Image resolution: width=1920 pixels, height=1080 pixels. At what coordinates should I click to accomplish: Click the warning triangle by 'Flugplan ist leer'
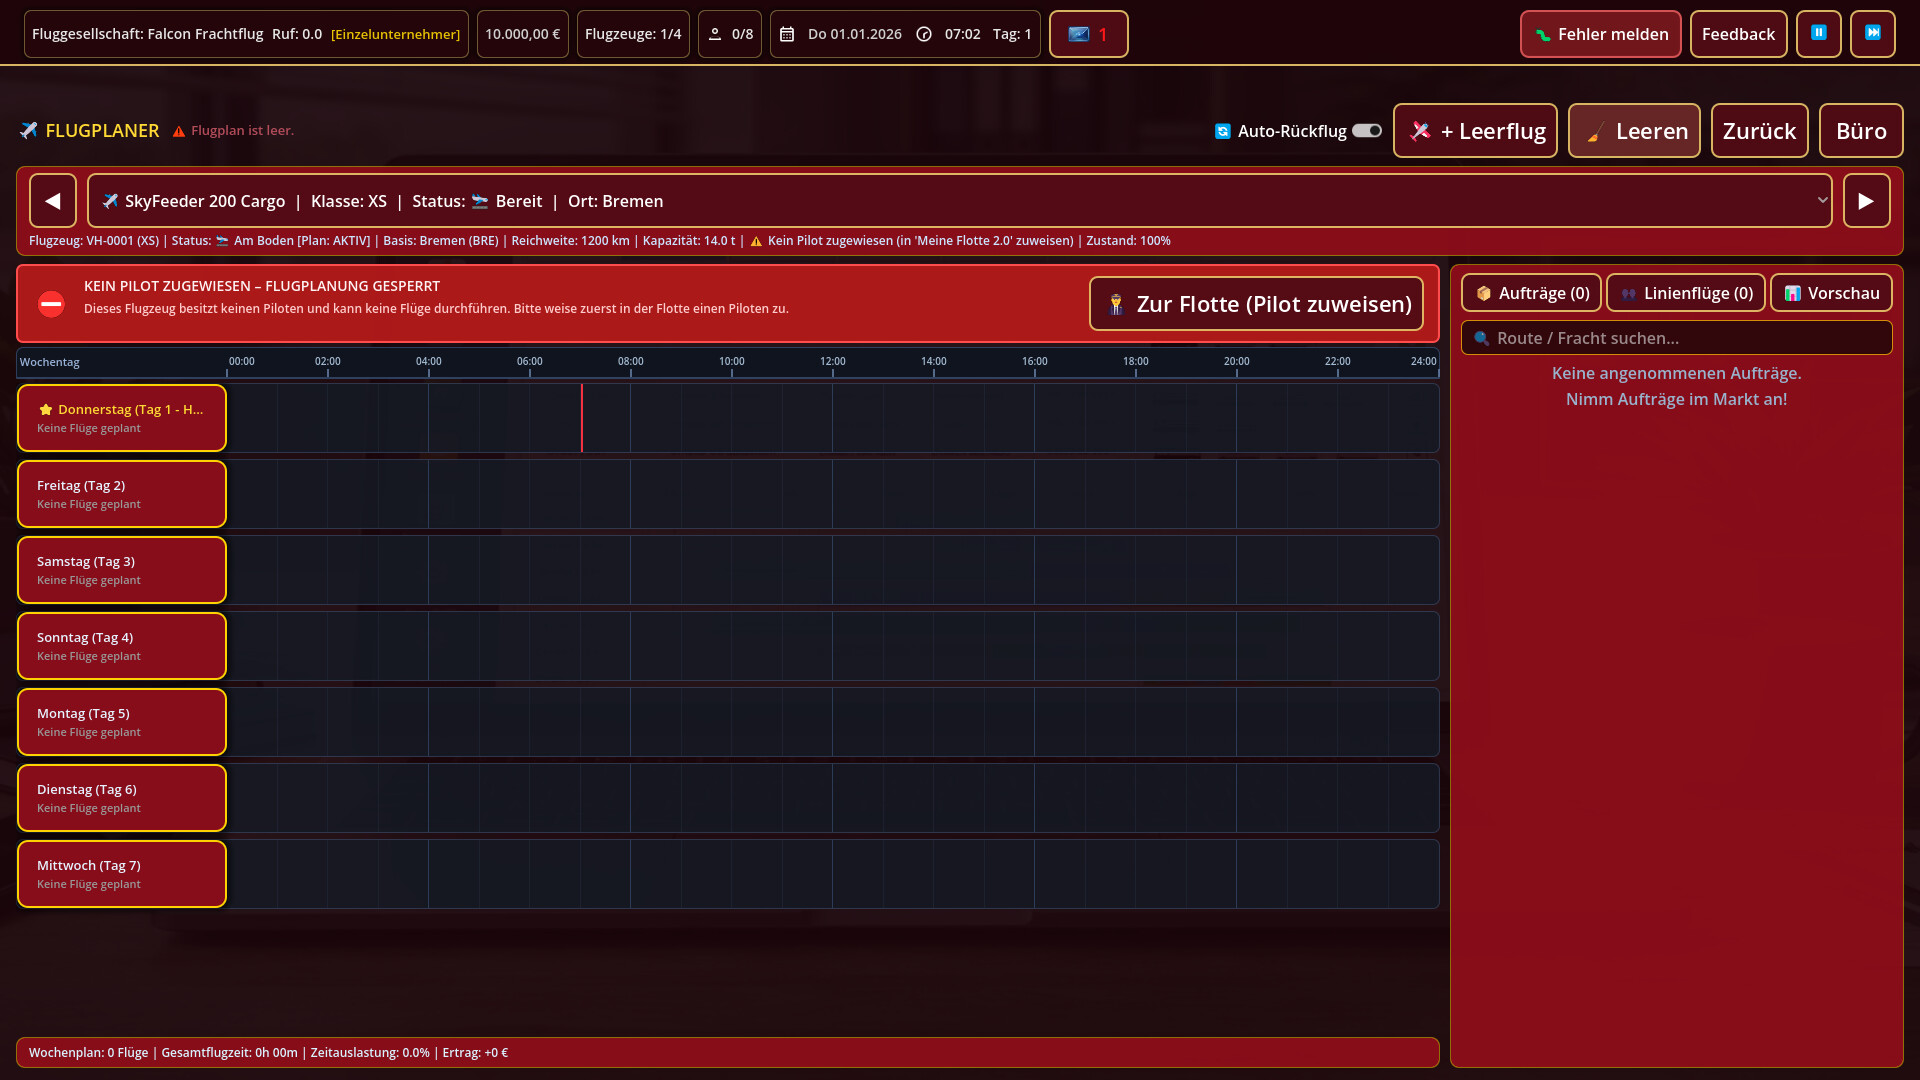pos(179,131)
